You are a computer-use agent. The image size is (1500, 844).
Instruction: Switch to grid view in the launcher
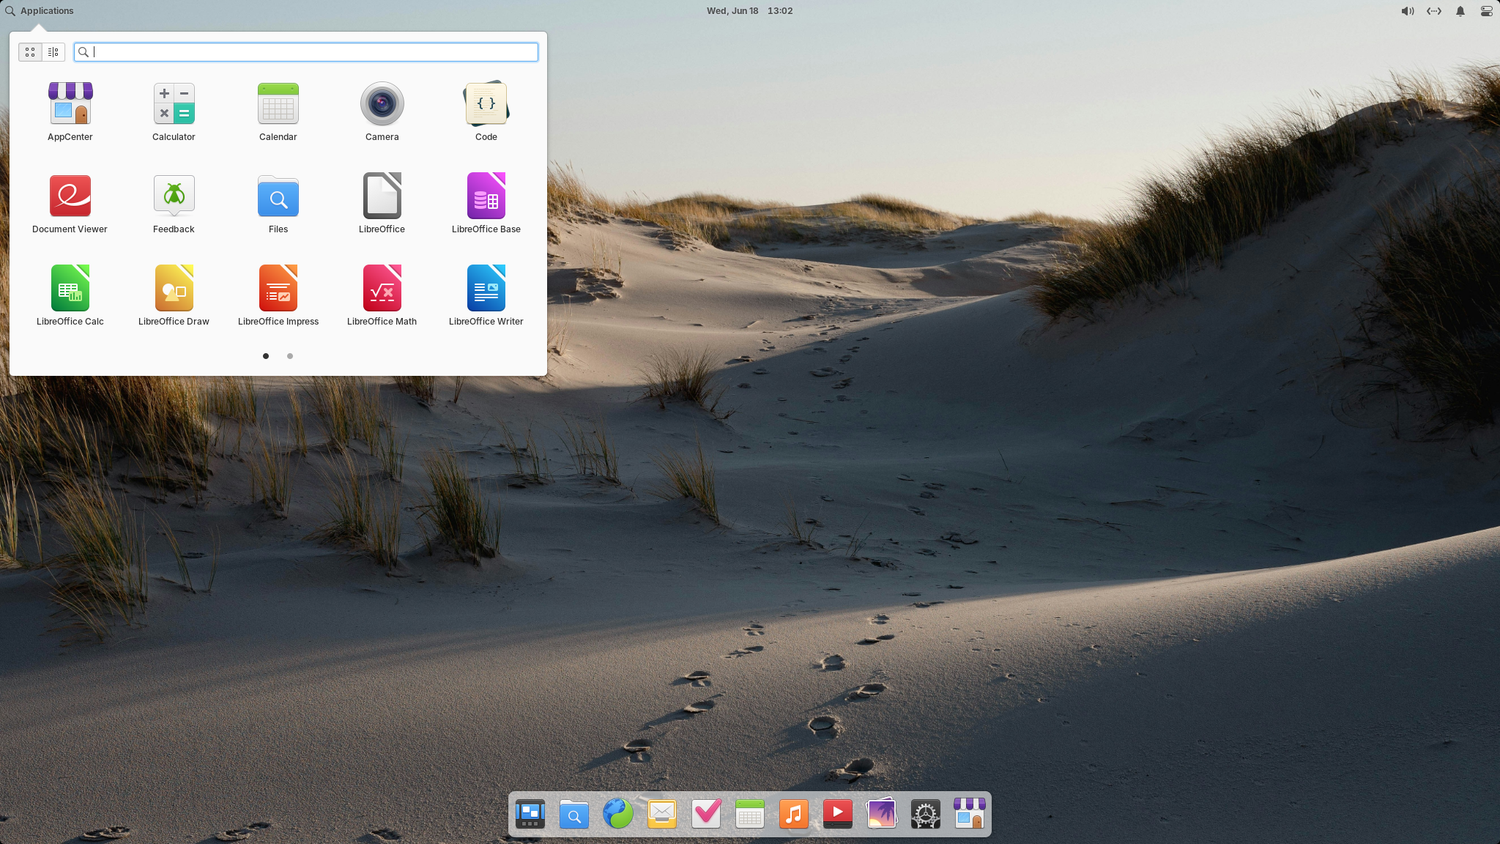(x=30, y=52)
